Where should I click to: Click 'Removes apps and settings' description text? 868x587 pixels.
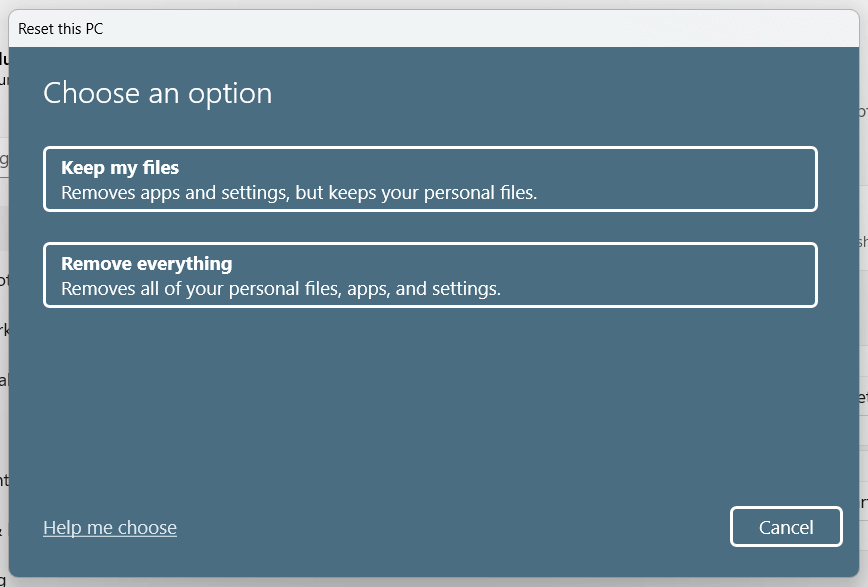pos(299,193)
